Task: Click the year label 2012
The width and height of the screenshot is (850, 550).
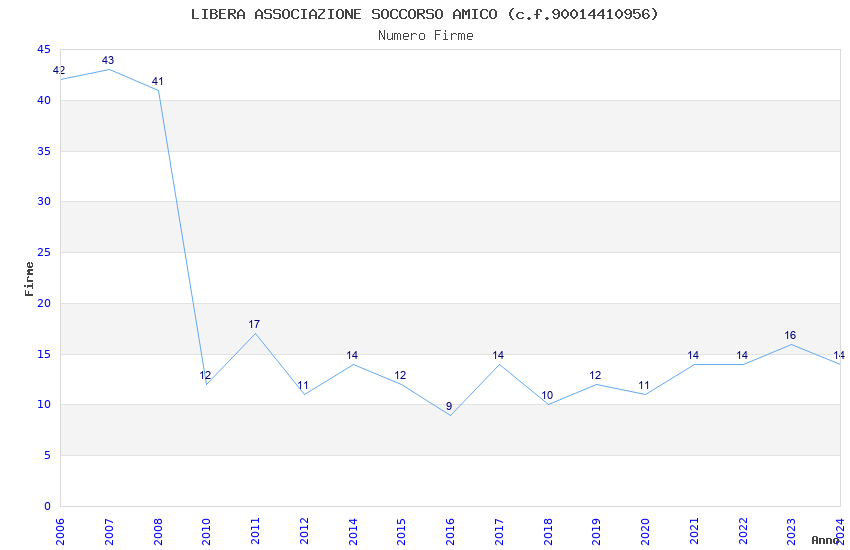Action: click(304, 532)
